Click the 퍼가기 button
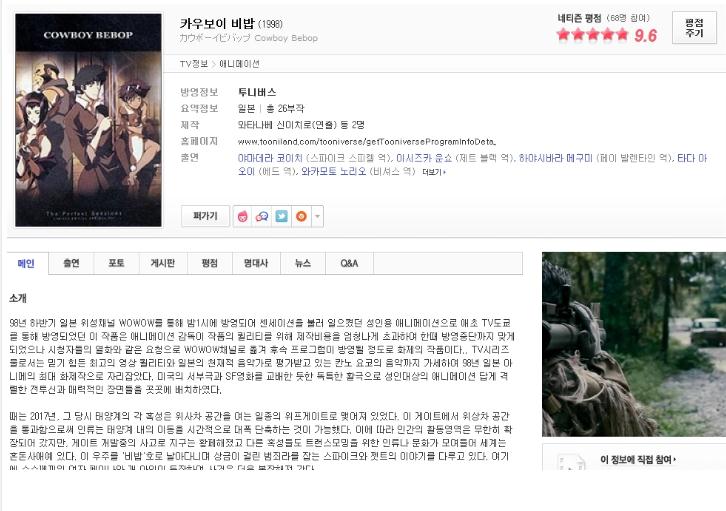Image resolution: width=726 pixels, height=511 pixels. tap(205, 216)
